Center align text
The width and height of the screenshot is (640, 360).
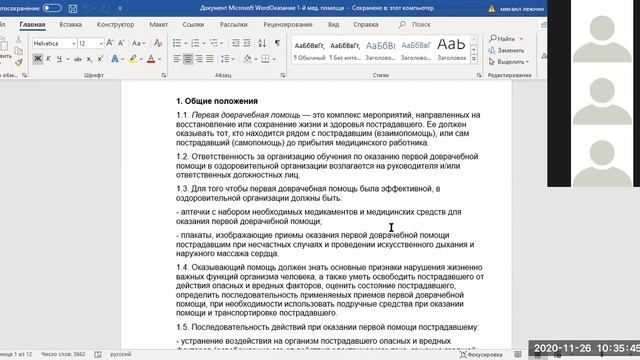pos(188,59)
